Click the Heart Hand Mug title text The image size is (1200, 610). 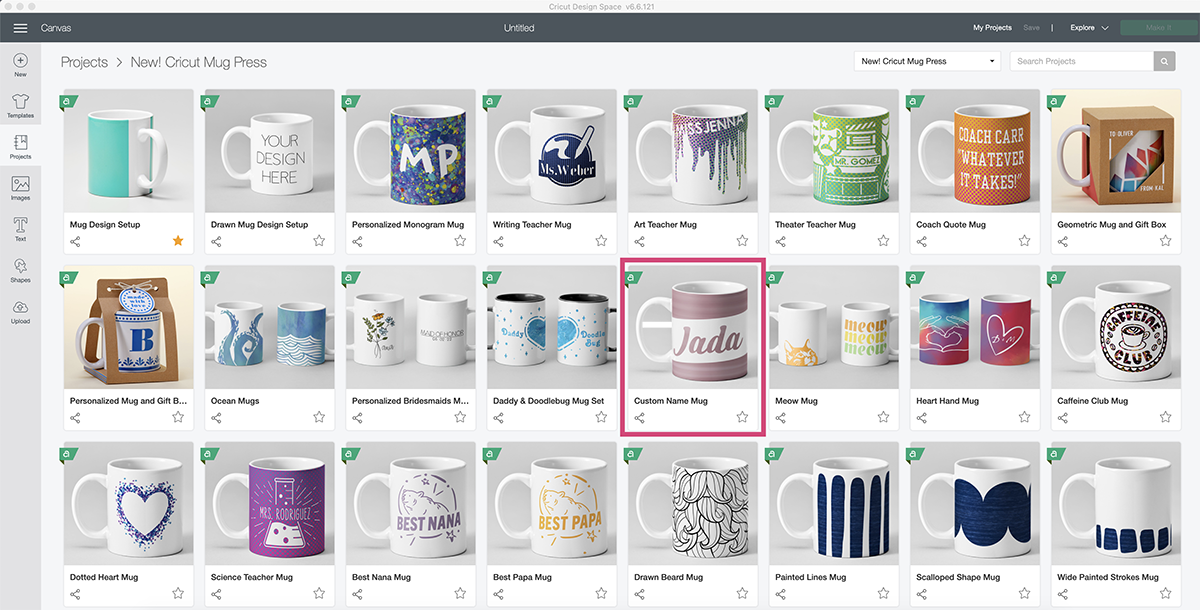coord(947,401)
